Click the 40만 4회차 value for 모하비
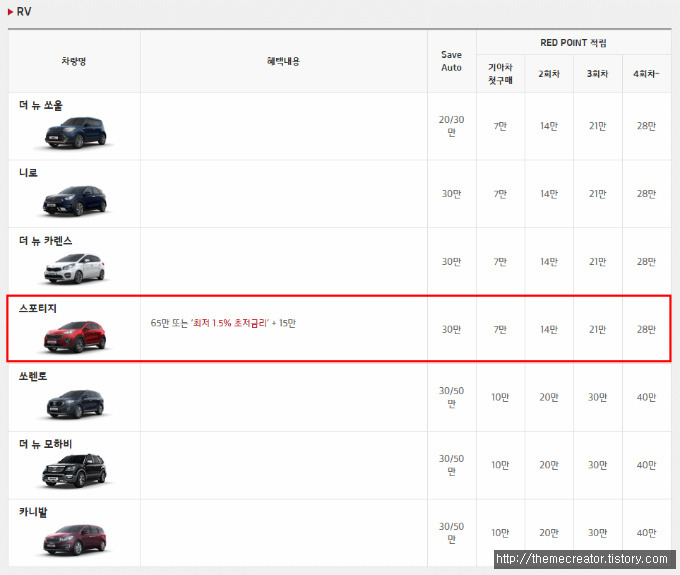Image resolution: width=680 pixels, height=575 pixels. coord(646,465)
